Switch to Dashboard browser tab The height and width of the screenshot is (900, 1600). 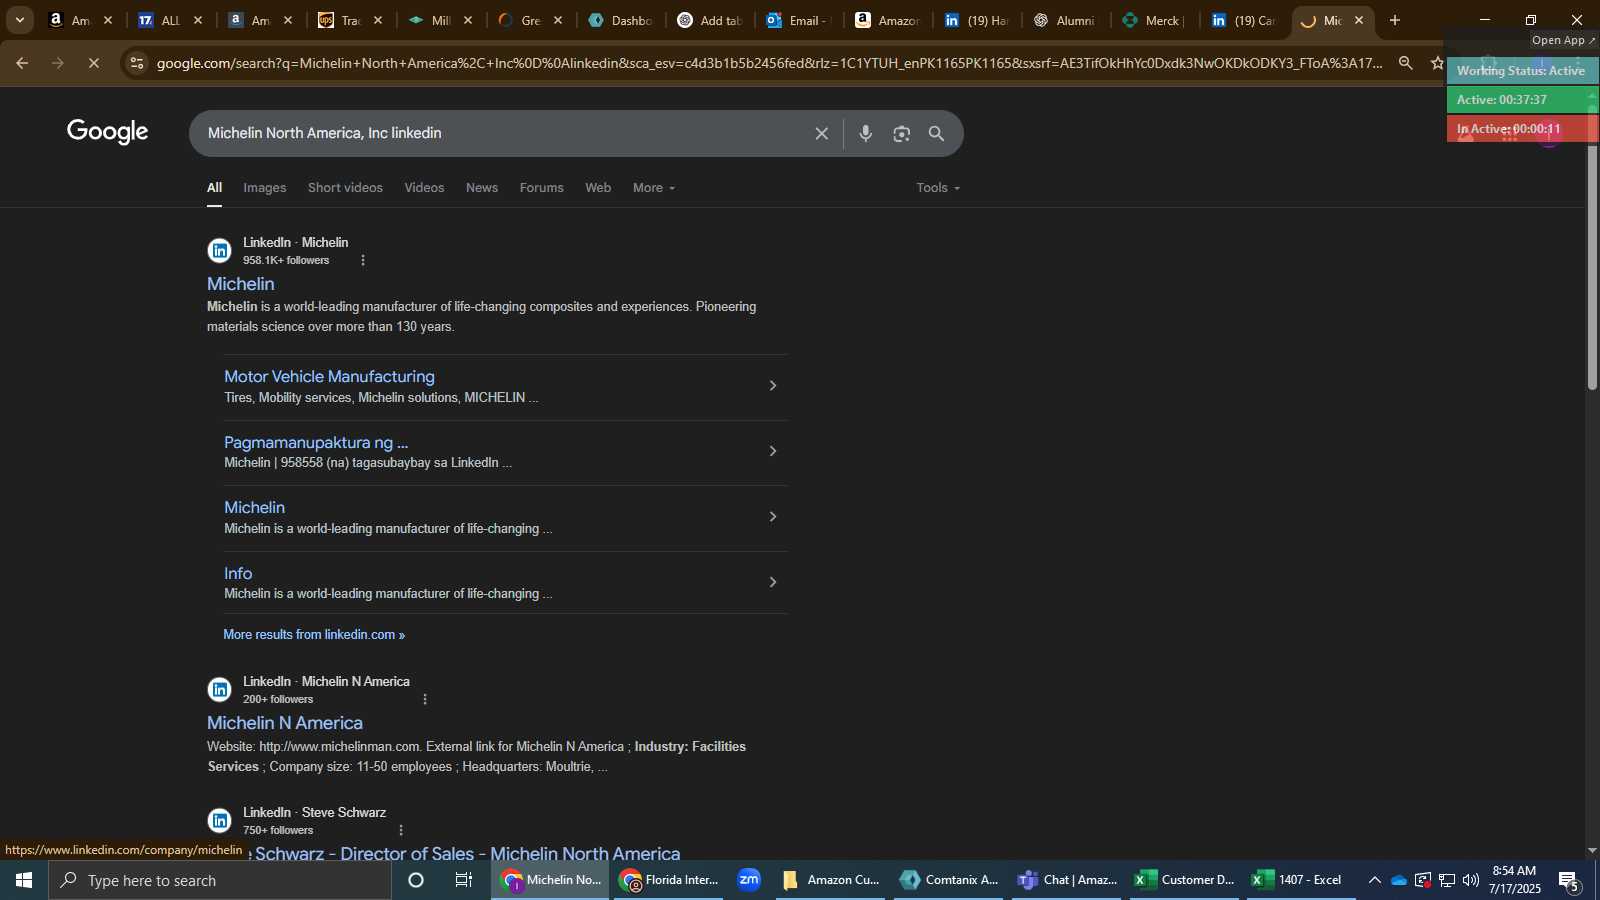click(x=620, y=20)
